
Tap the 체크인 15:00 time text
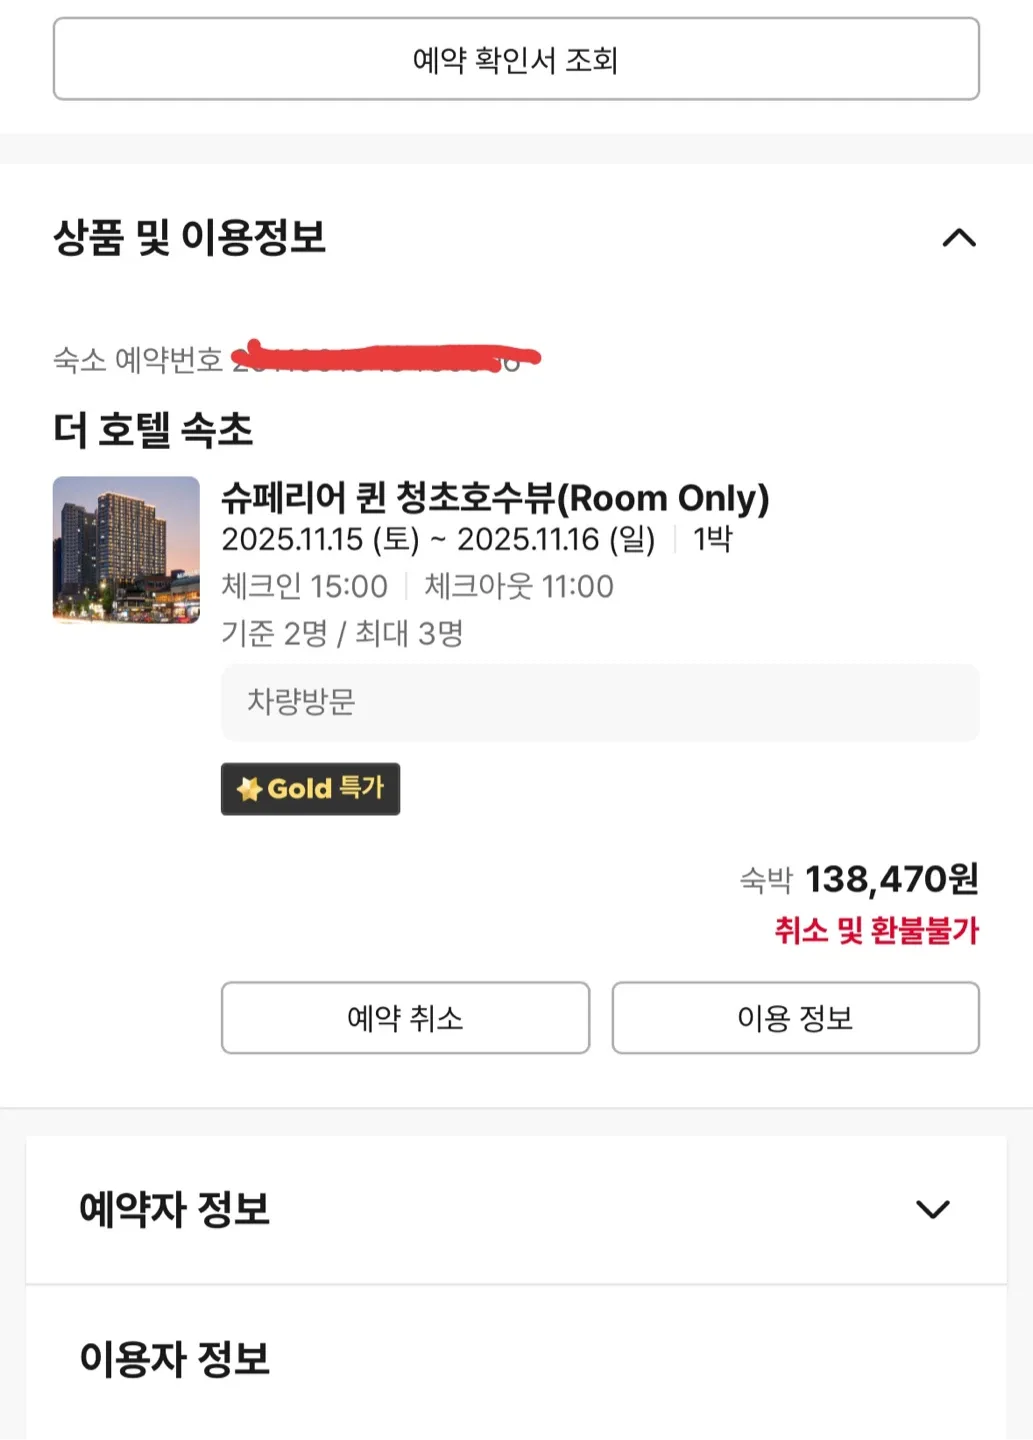pos(304,586)
